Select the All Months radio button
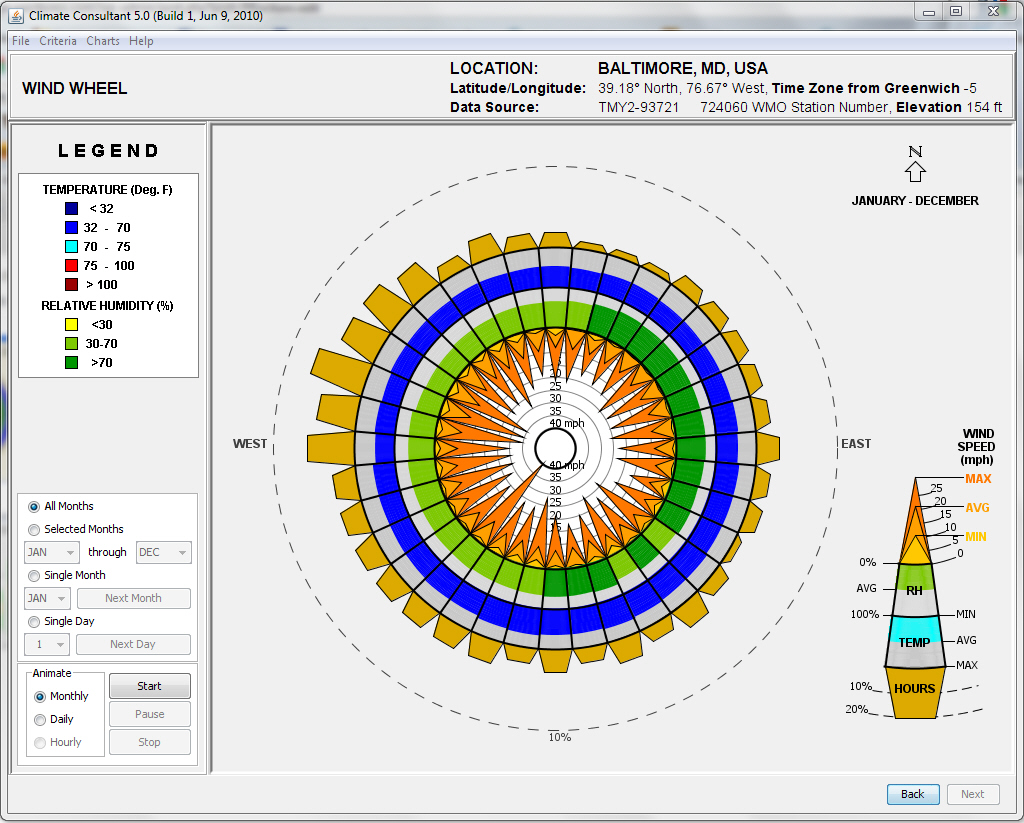Viewport: 1024px width, 823px height. point(34,506)
